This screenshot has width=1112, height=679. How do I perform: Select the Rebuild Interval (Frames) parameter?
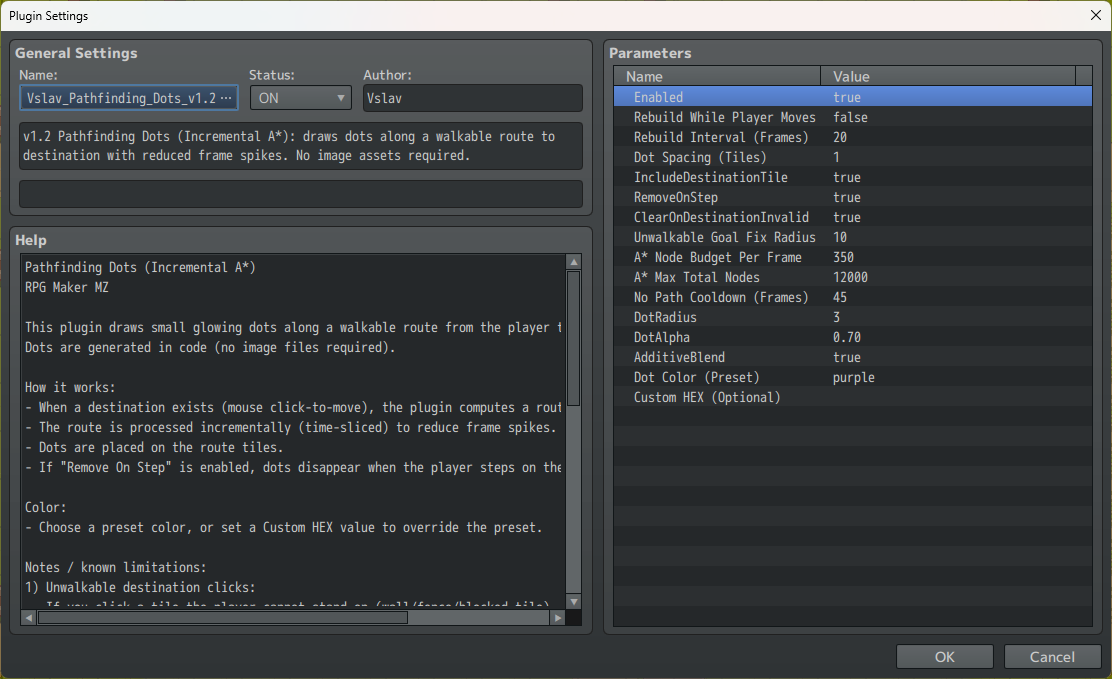pos(852,137)
